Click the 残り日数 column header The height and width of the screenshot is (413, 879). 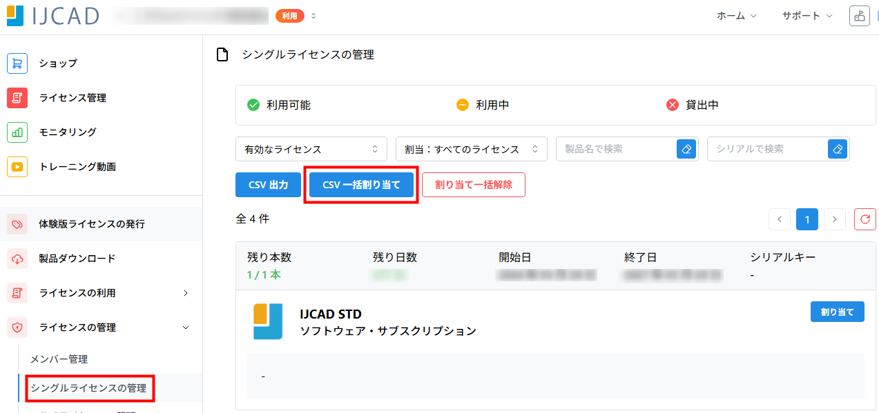(395, 257)
